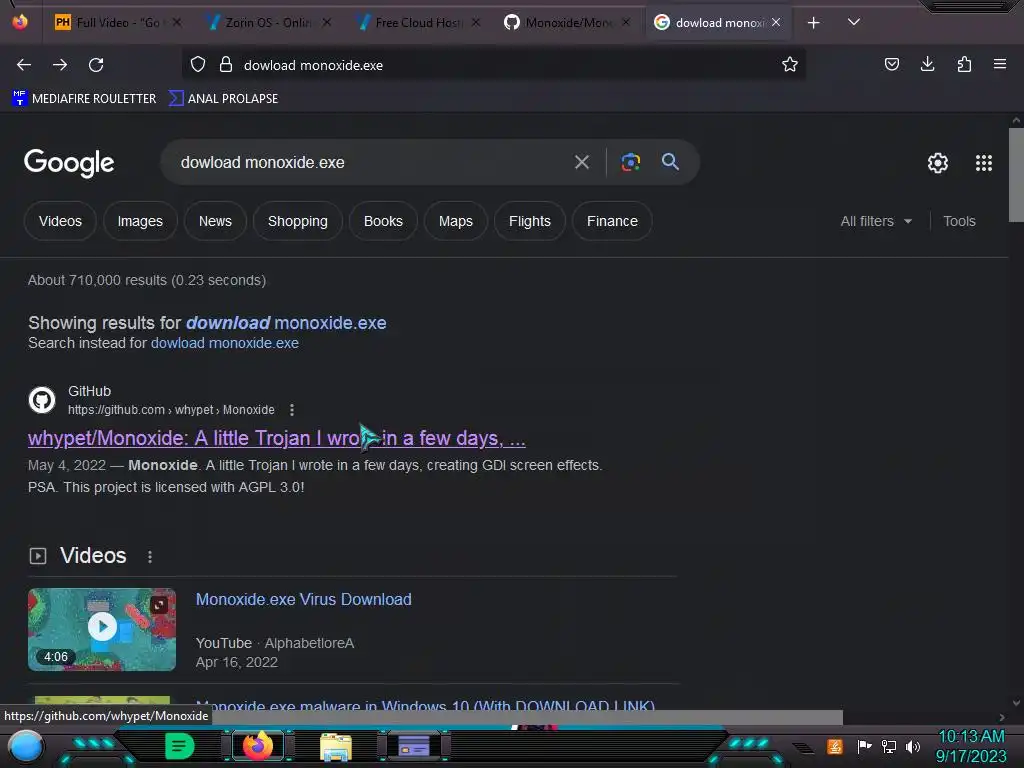Image resolution: width=1024 pixels, height=768 pixels.
Task: Bookmark this page with the star icon
Action: pos(790,64)
